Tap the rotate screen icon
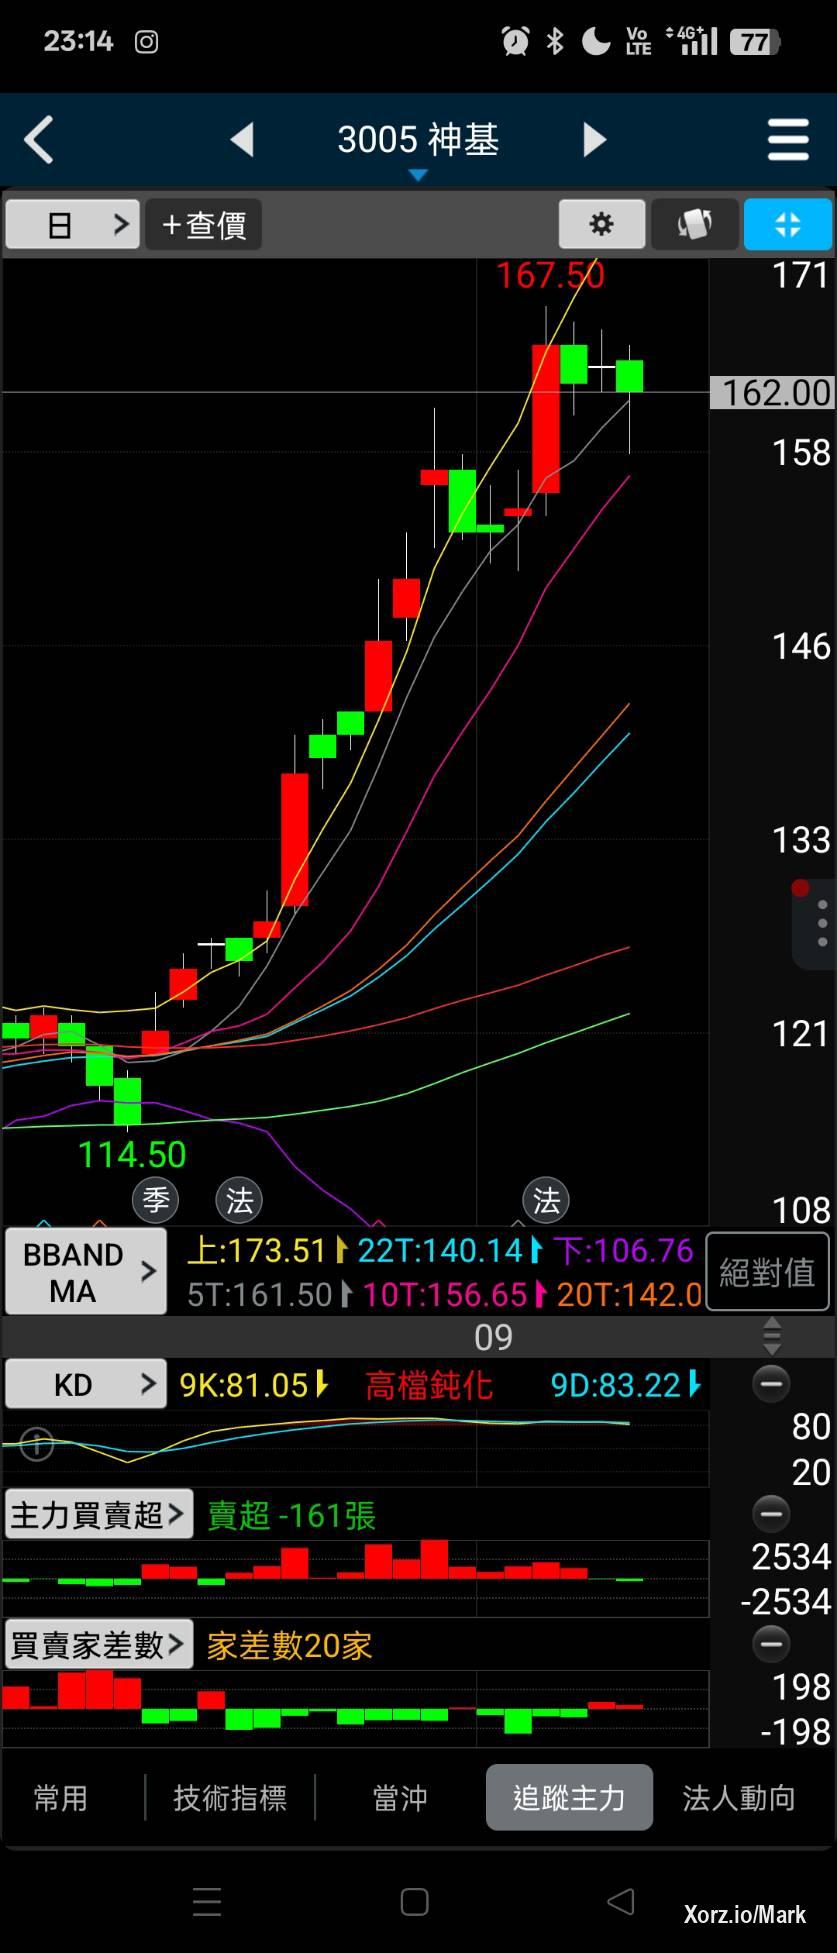837x1953 pixels. pyautogui.click(x=695, y=224)
